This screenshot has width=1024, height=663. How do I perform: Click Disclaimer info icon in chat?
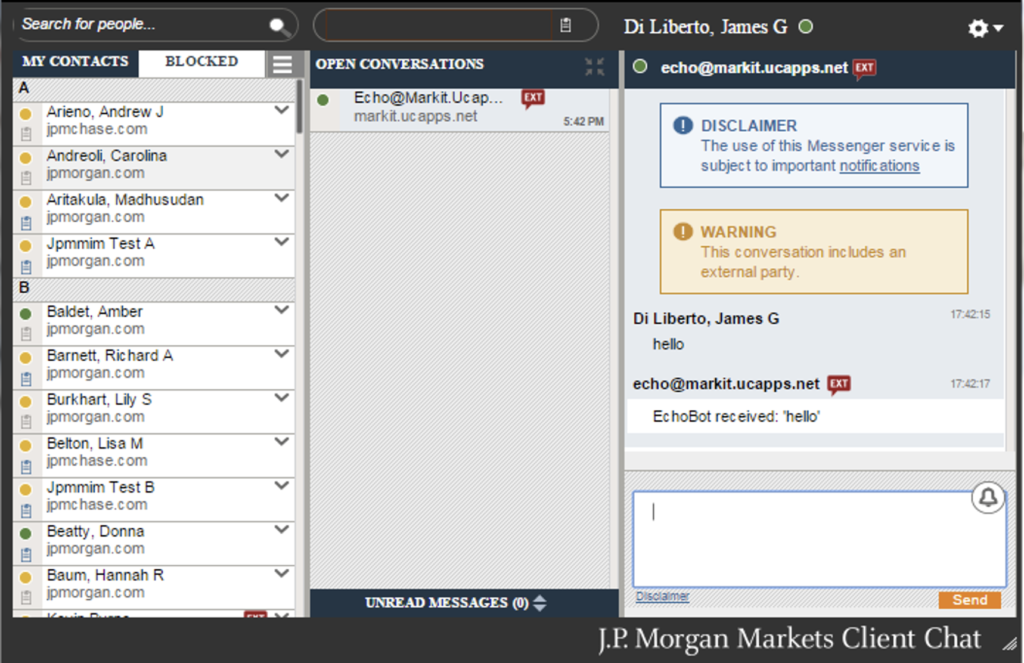coord(682,125)
